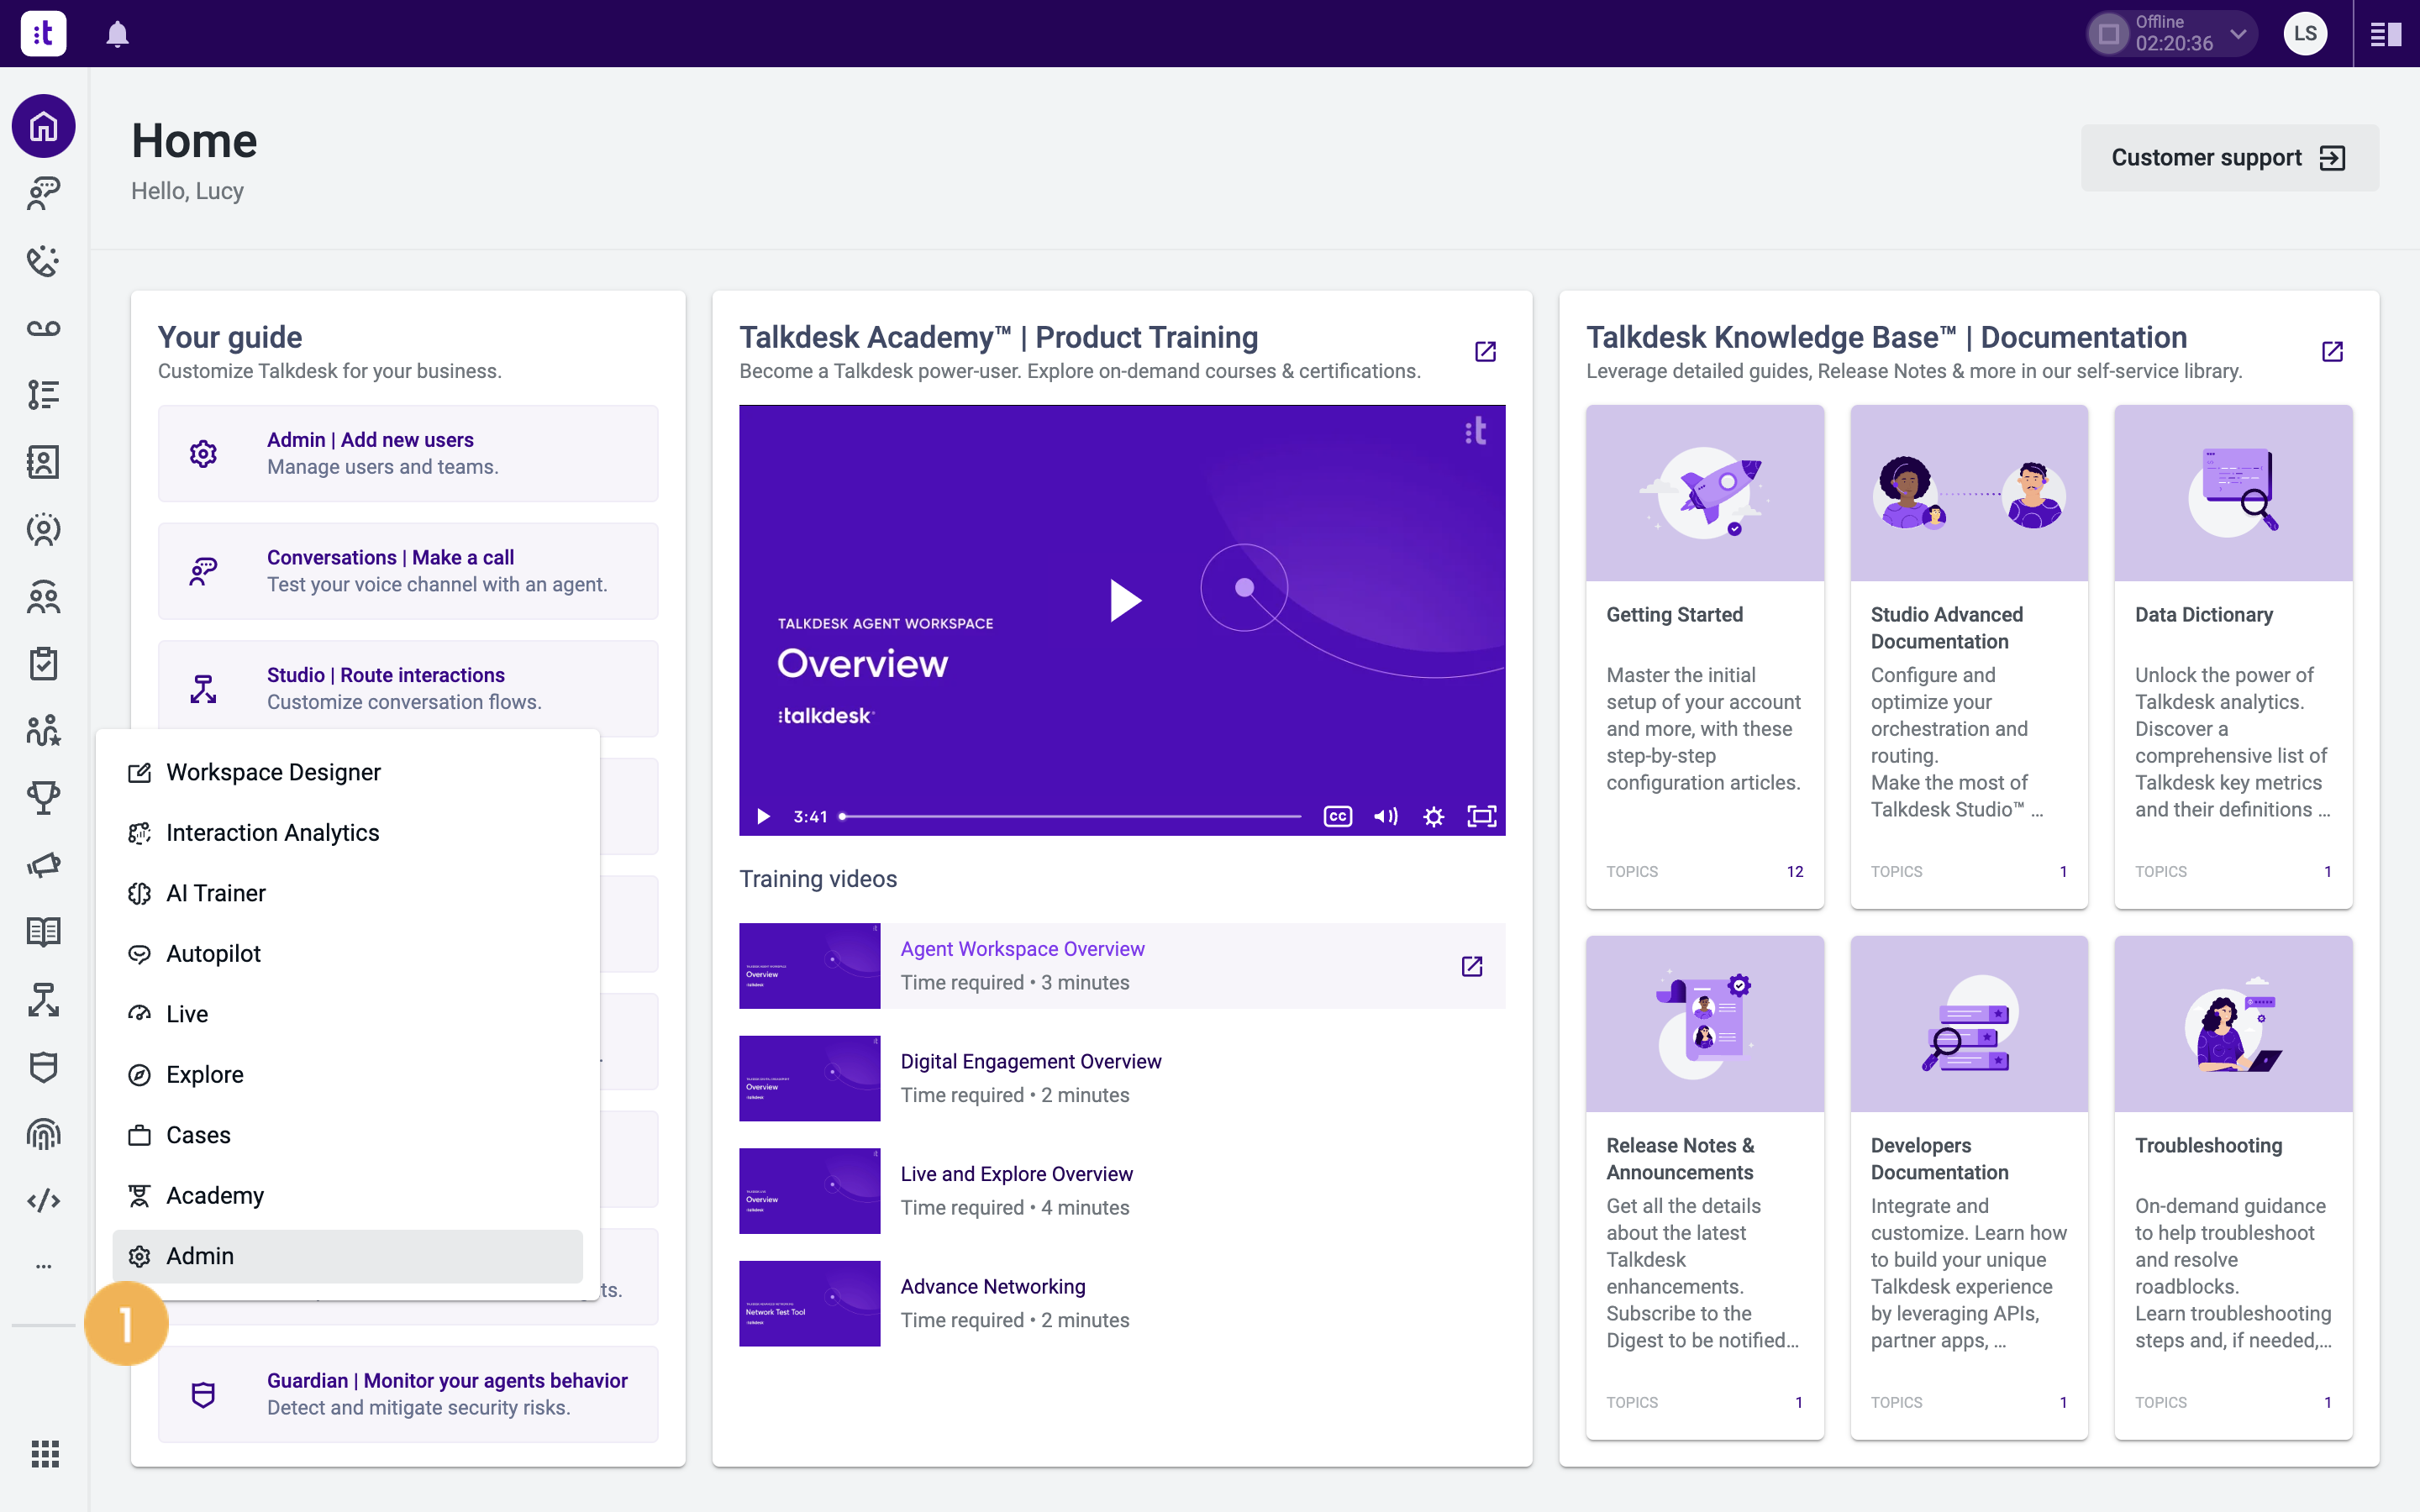Open the trophy icon in sidebar
The height and width of the screenshot is (1512, 2420).
click(43, 798)
